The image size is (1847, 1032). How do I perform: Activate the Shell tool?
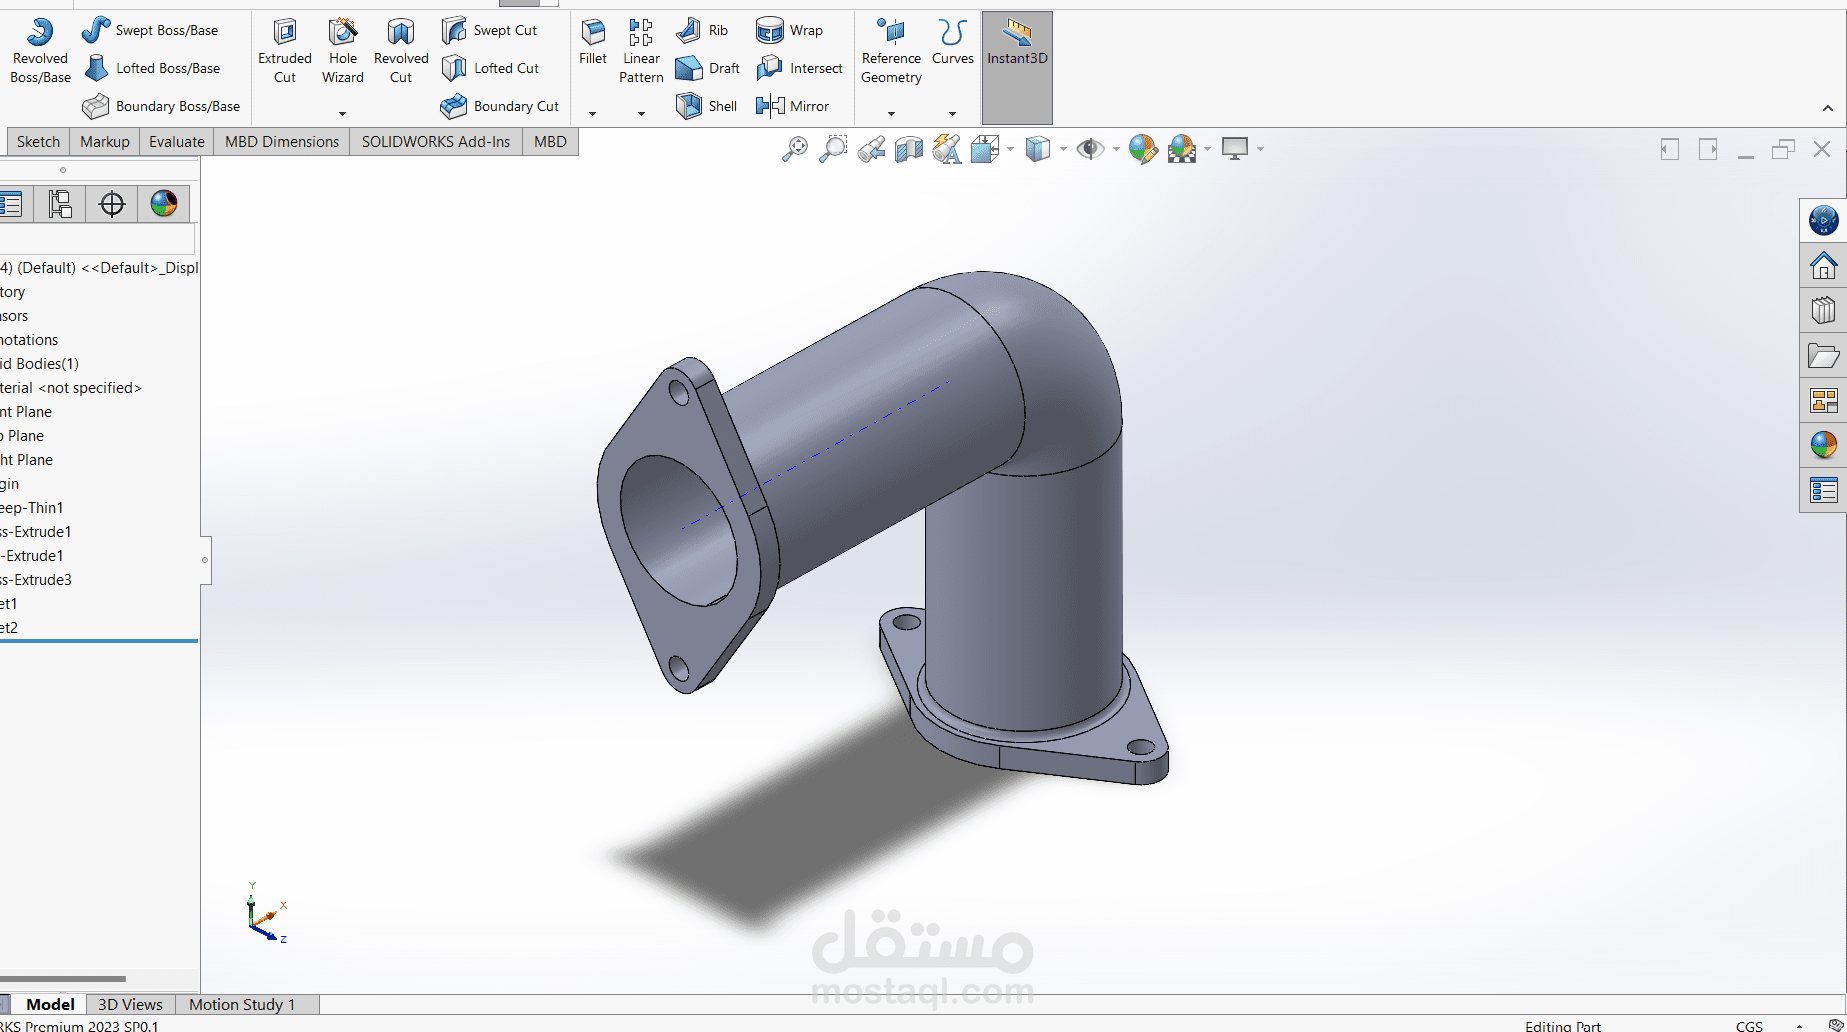706,105
